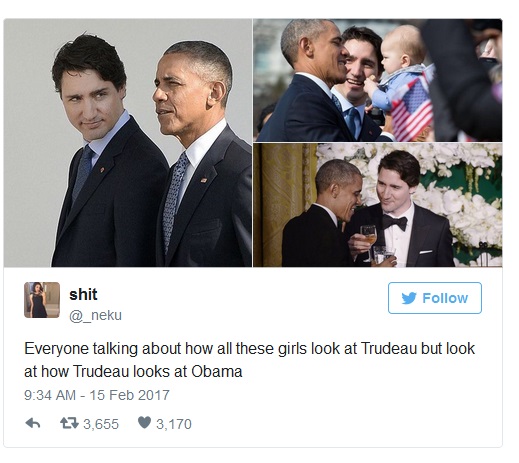The image size is (519, 463).
Task: Like the tweet with the heart icon
Action: click(144, 423)
